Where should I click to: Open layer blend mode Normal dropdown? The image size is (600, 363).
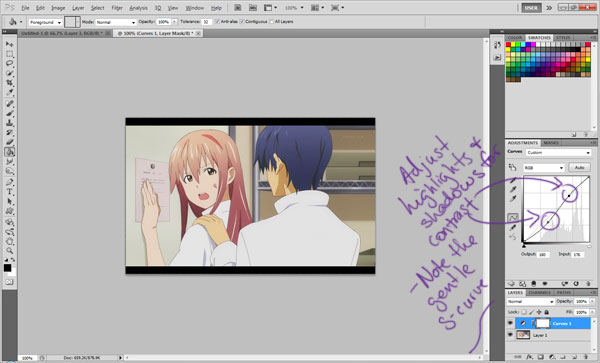coord(531,301)
